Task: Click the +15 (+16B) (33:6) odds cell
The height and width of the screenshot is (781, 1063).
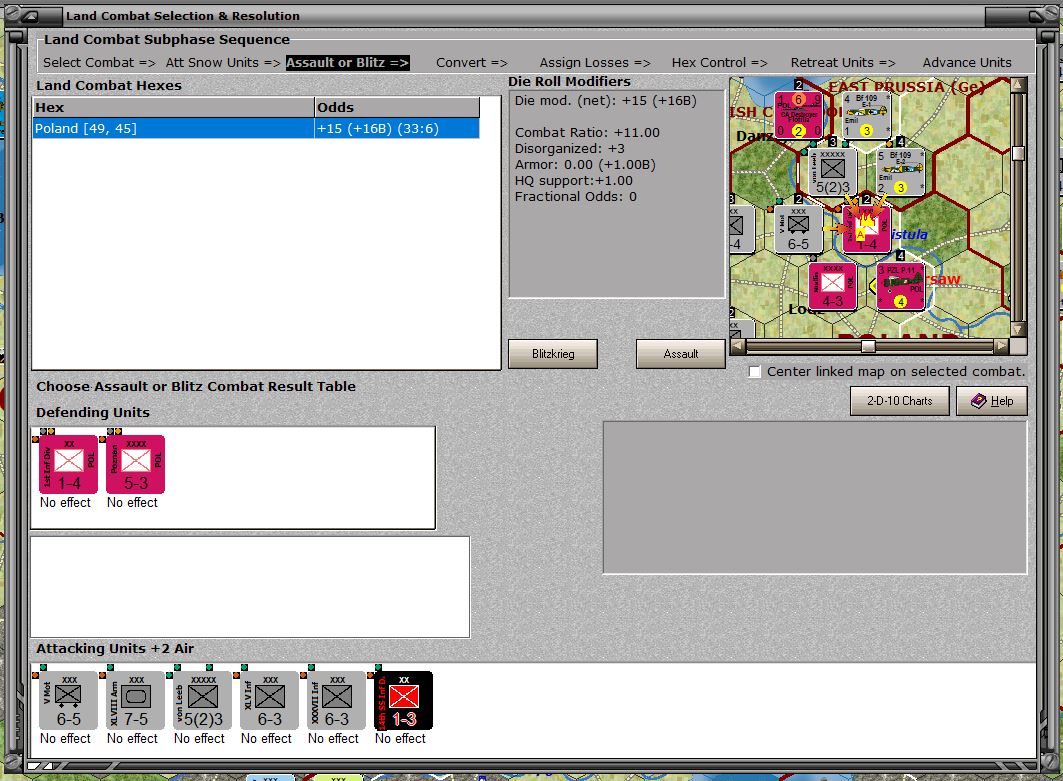Action: 397,128
